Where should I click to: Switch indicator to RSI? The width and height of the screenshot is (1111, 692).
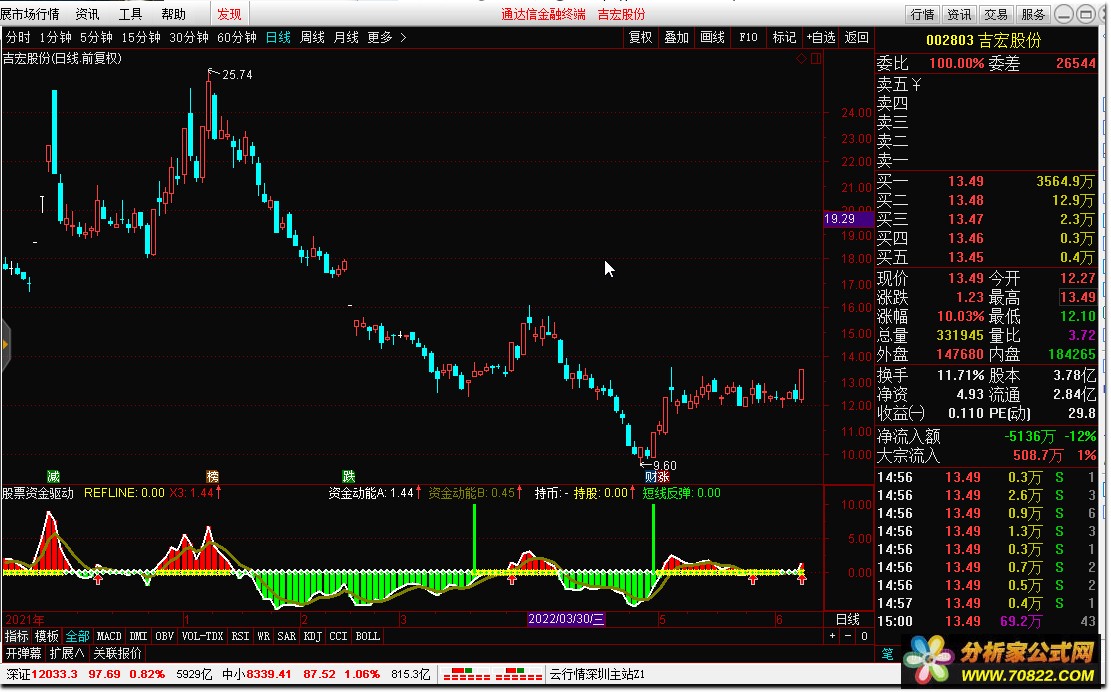click(240, 636)
